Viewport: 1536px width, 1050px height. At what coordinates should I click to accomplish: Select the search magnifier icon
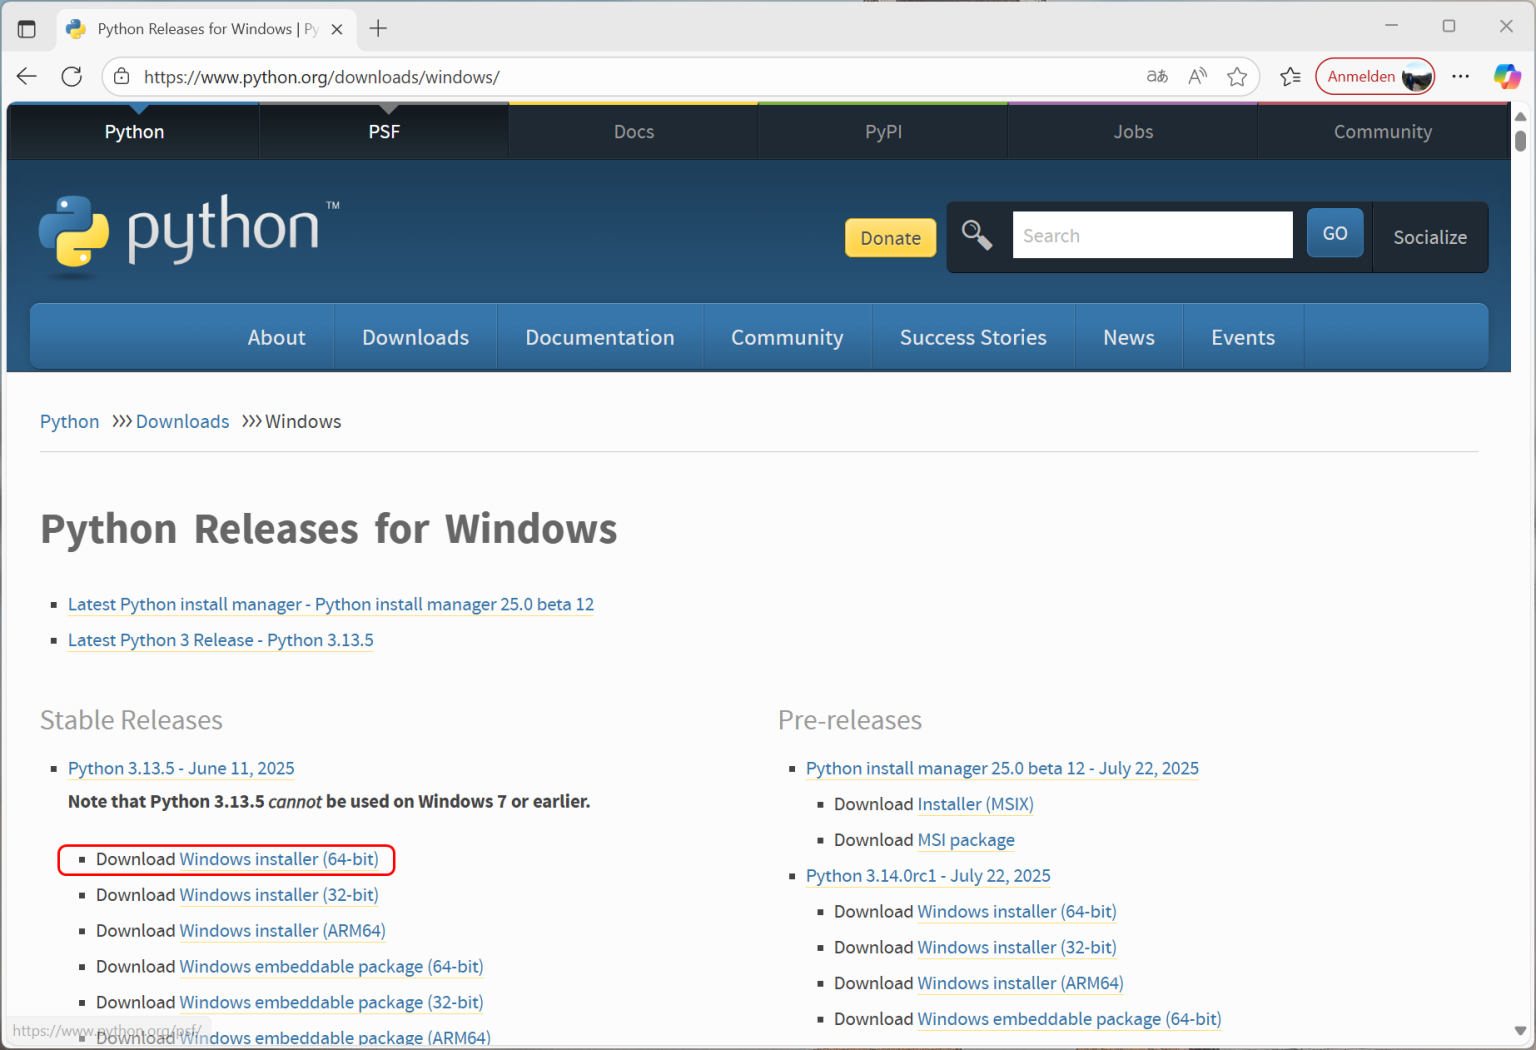[977, 235]
